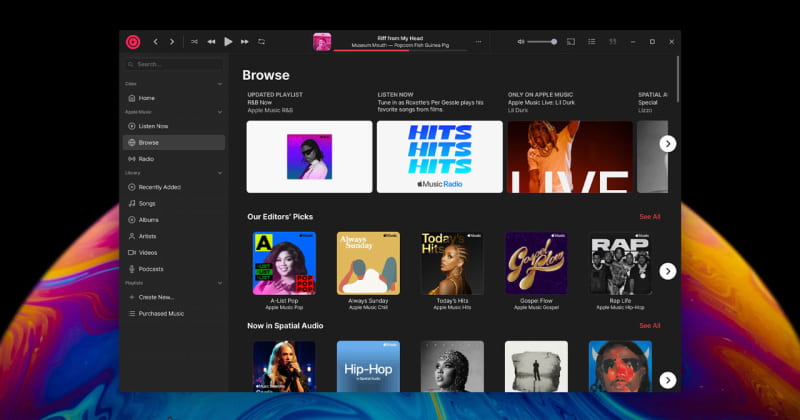Viewport: 800px width, 420px height.
Task: Collapse the Library sidebar section
Action: pyautogui.click(x=220, y=173)
